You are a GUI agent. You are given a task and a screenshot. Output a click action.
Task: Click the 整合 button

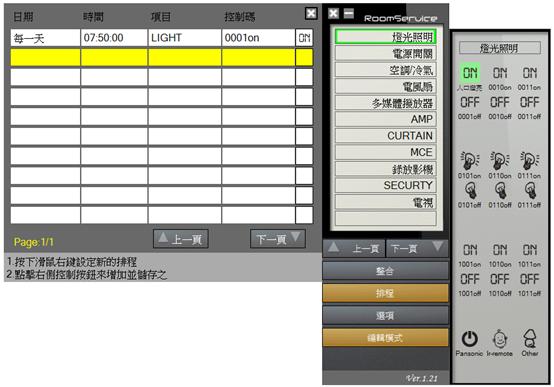(385, 271)
